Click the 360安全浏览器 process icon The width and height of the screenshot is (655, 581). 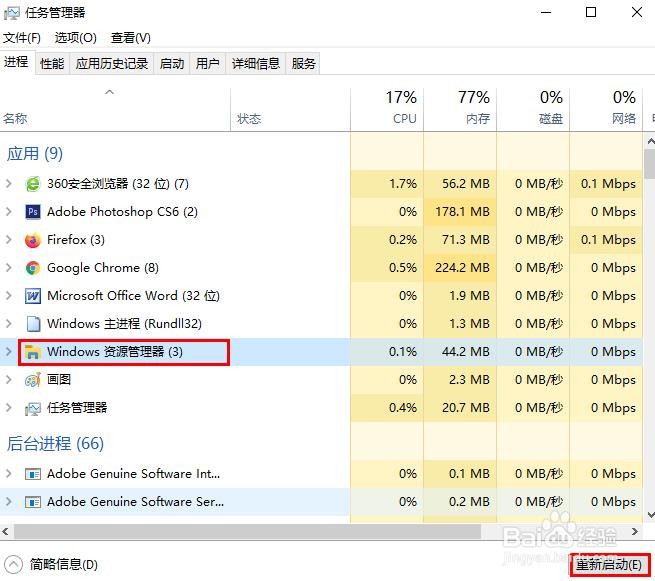[x=33, y=184]
